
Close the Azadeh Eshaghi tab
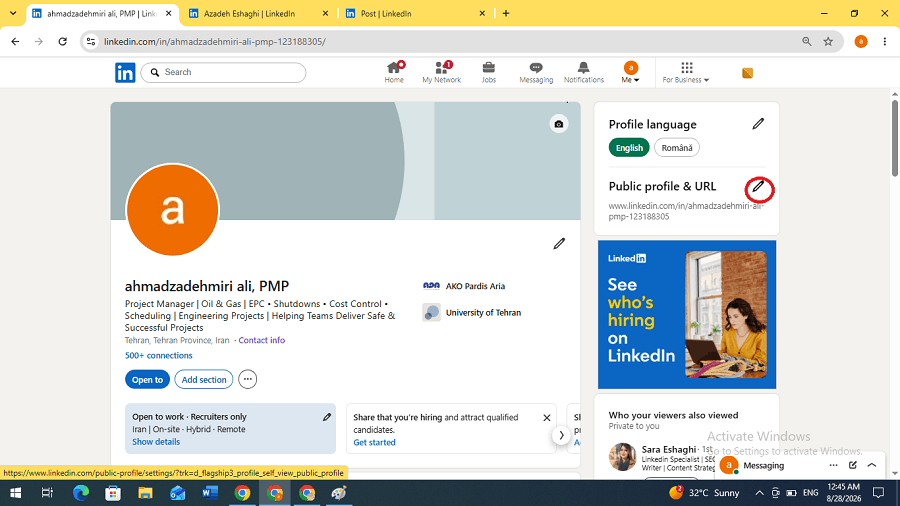(325, 13)
